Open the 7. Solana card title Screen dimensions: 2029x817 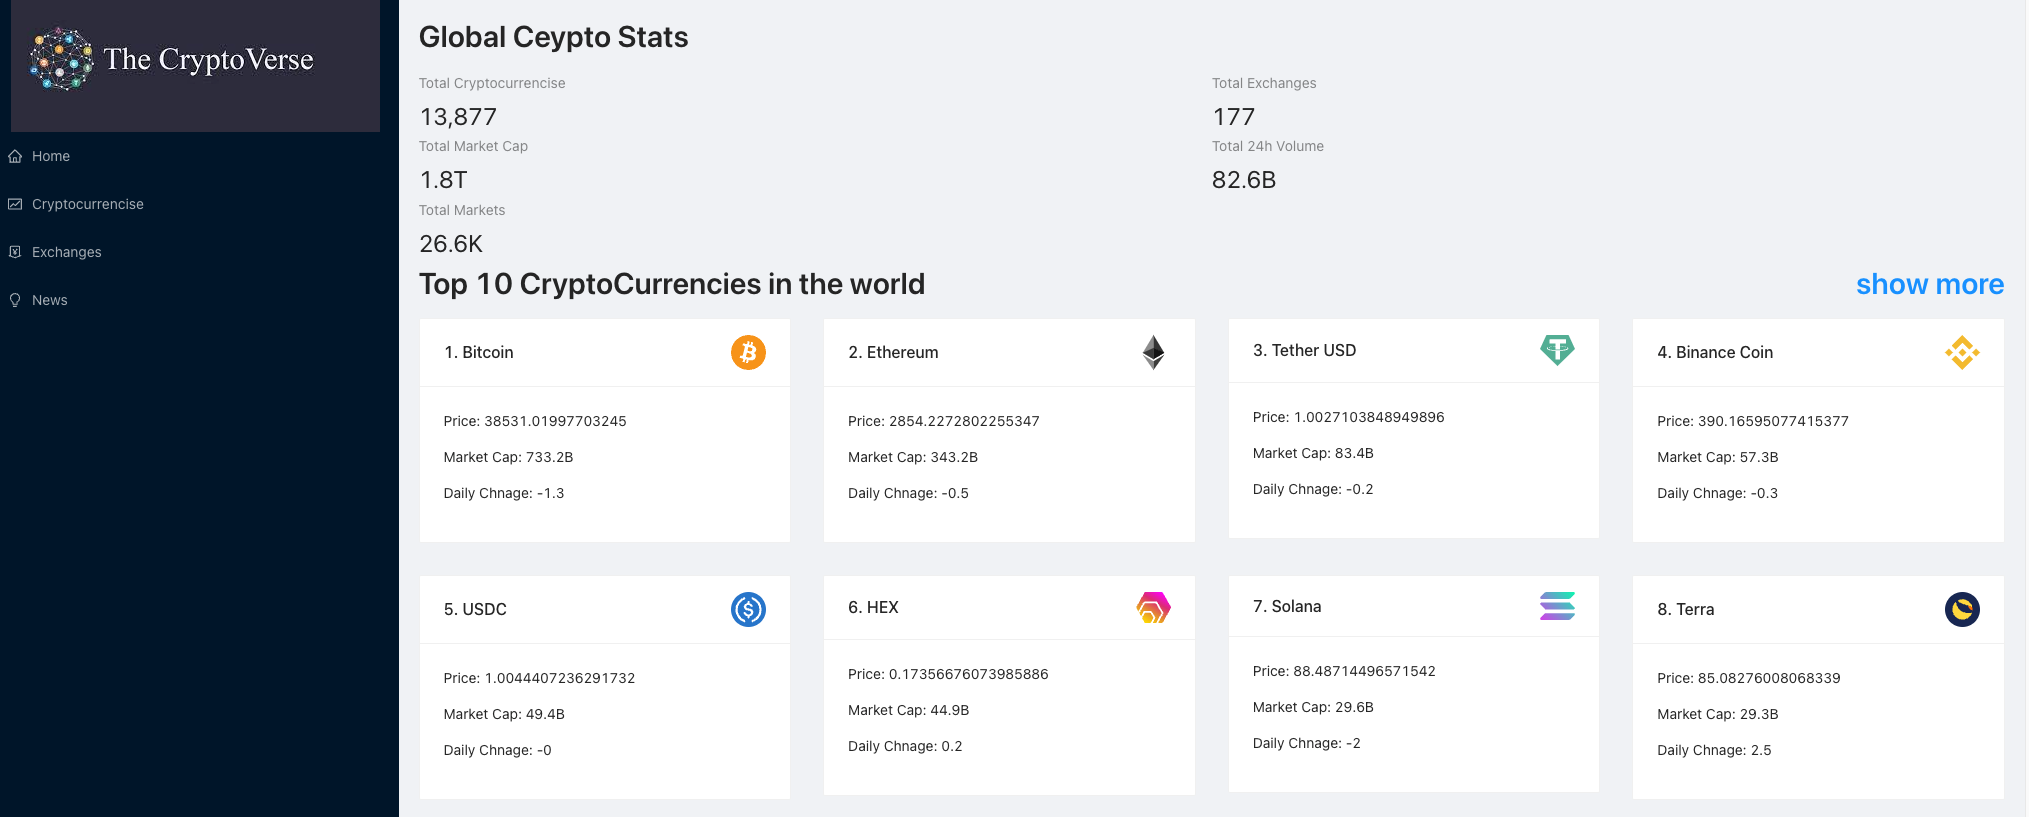tap(1287, 606)
